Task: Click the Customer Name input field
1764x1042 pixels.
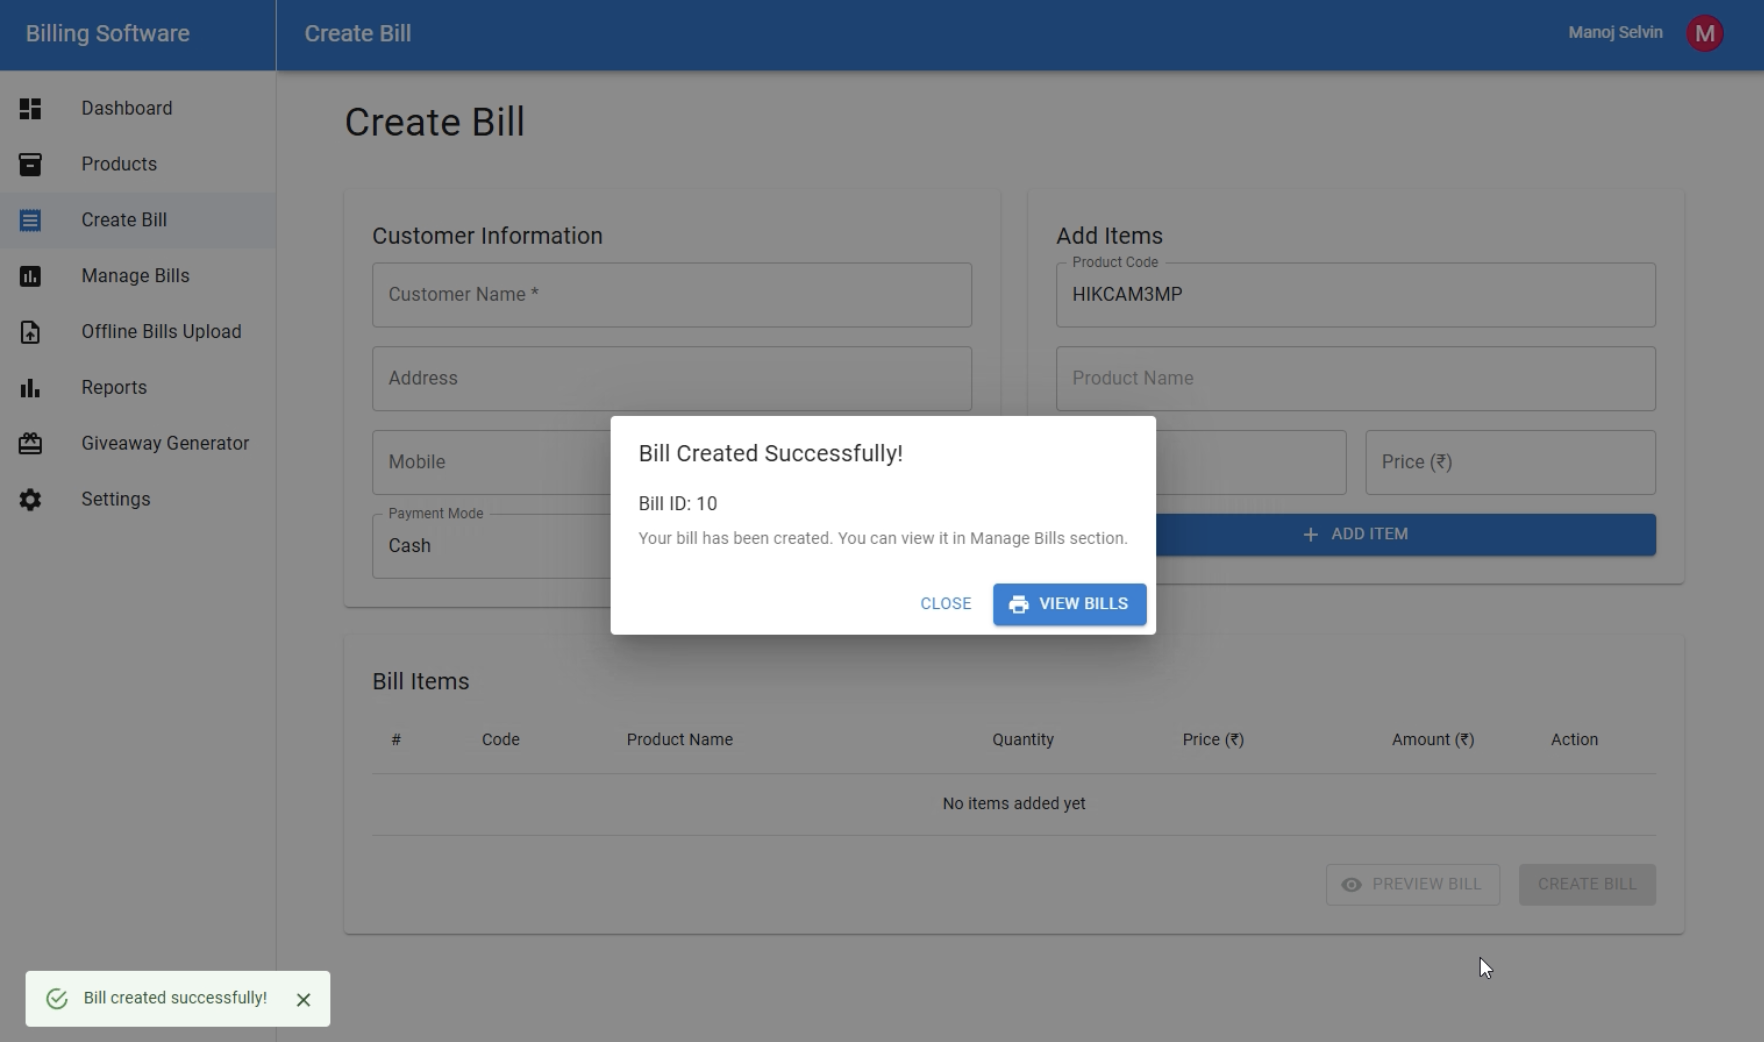Action: (671, 294)
